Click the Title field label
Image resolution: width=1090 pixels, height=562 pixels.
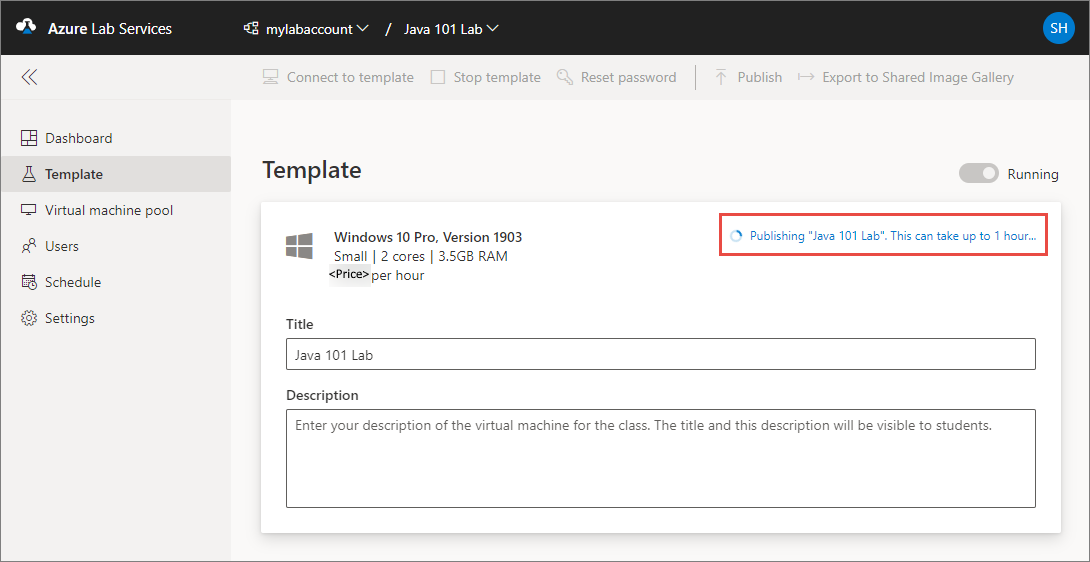point(300,324)
